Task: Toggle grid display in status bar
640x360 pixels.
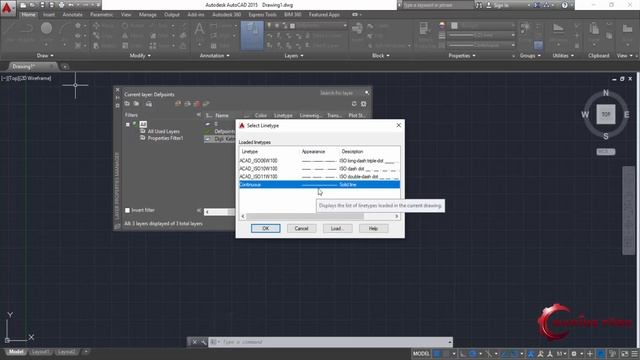Action: pos(437,353)
